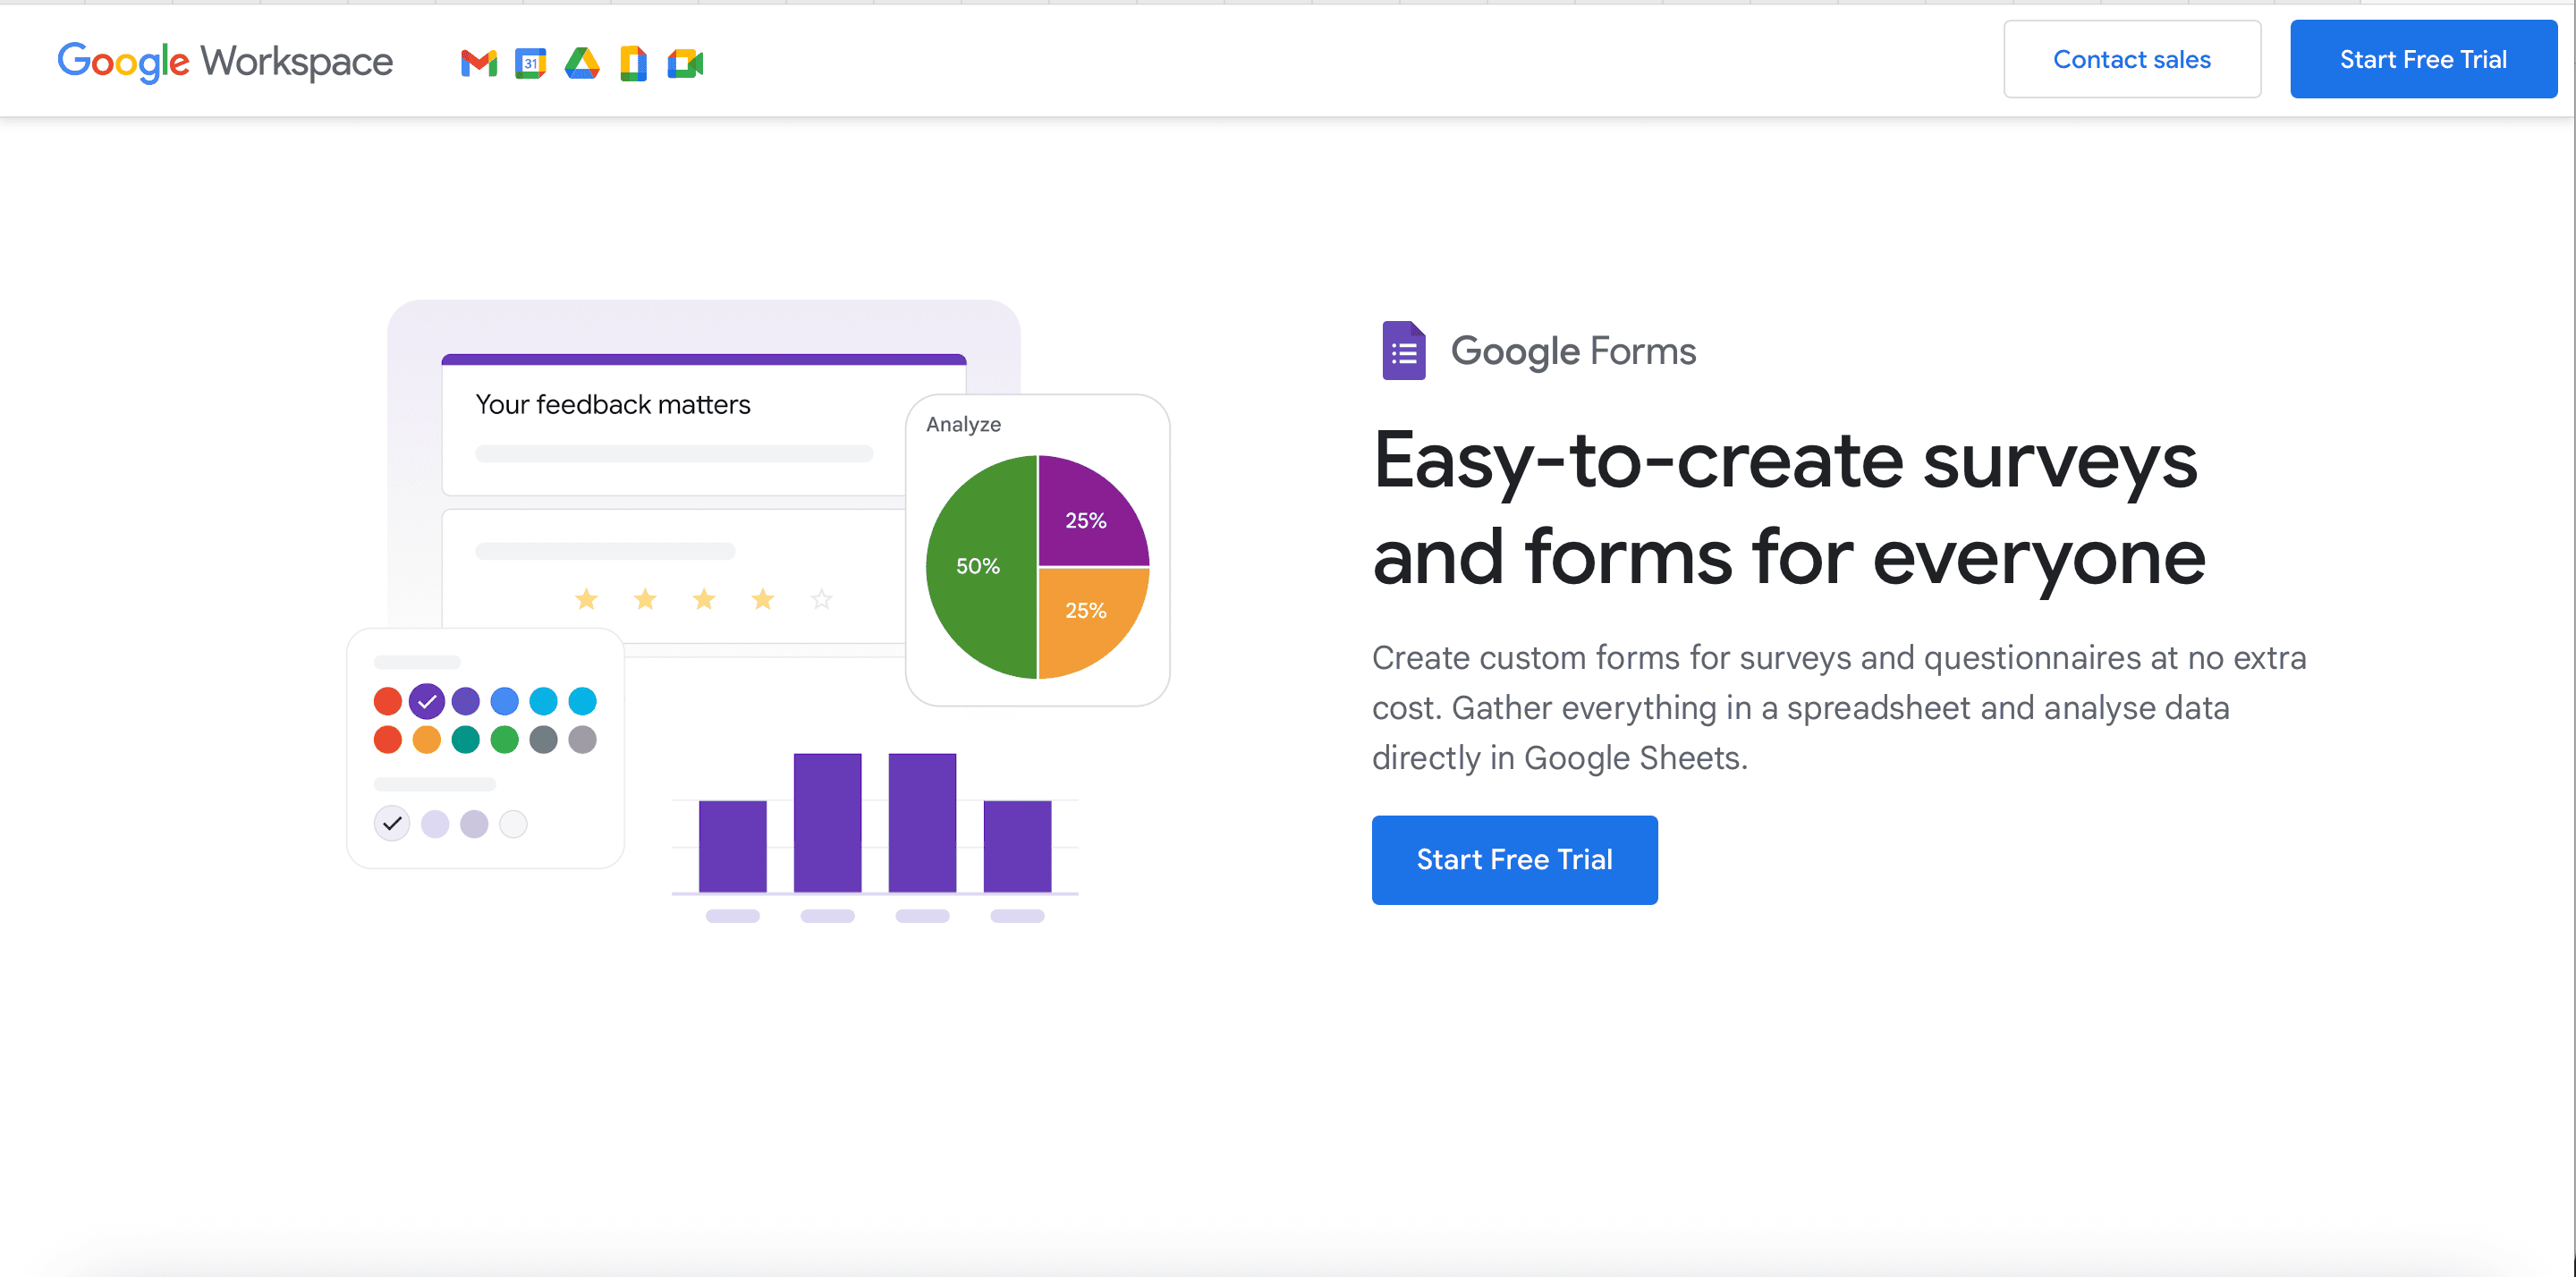The width and height of the screenshot is (2576, 1277).
Task: Click the fourth filled rating star
Action: [763, 598]
